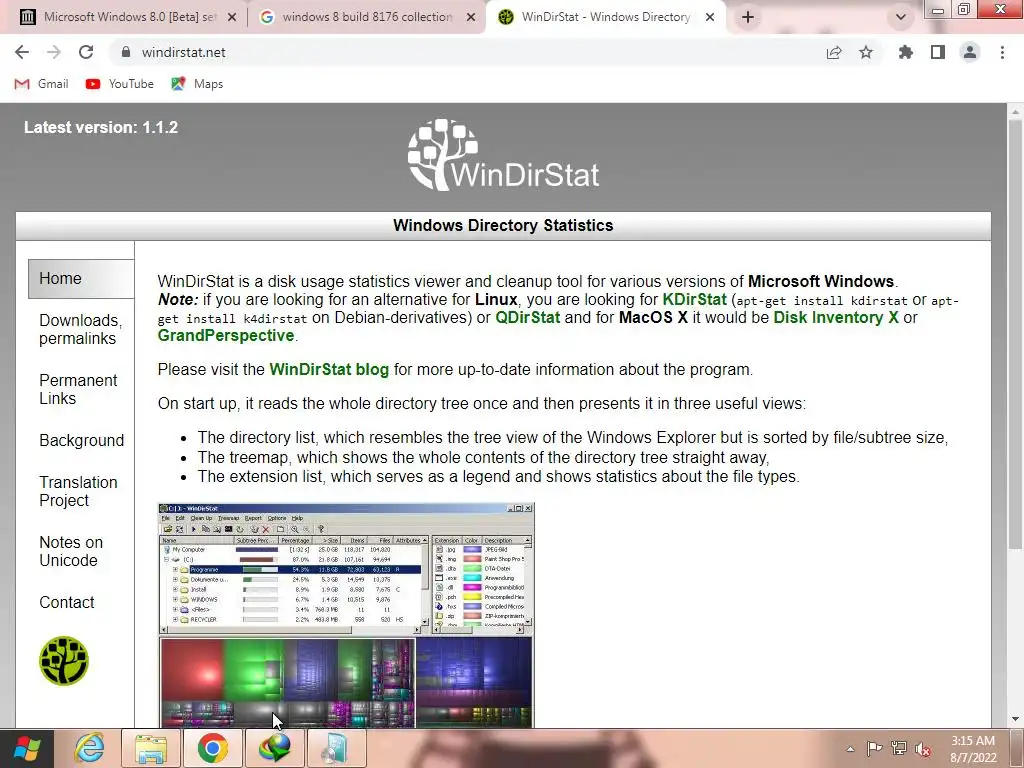This screenshot has height=768, width=1024.
Task: Open the Chrome extensions puzzle icon
Action: (905, 52)
